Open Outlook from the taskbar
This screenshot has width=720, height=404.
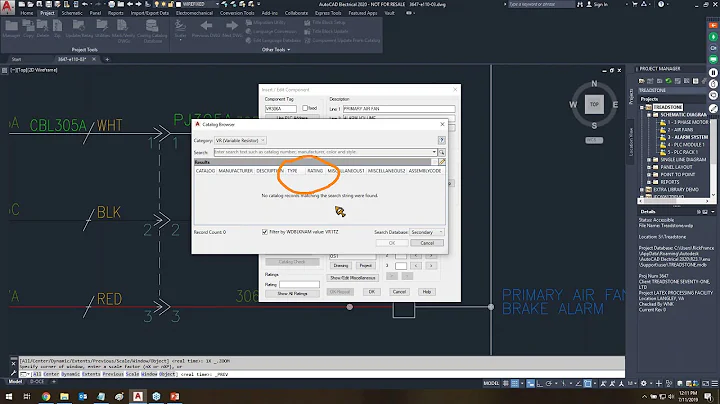click(x=83, y=396)
